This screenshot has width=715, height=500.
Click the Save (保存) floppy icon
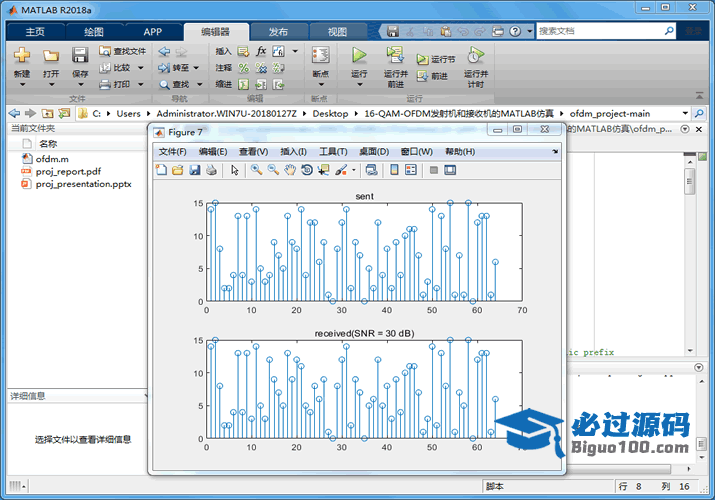click(x=80, y=55)
